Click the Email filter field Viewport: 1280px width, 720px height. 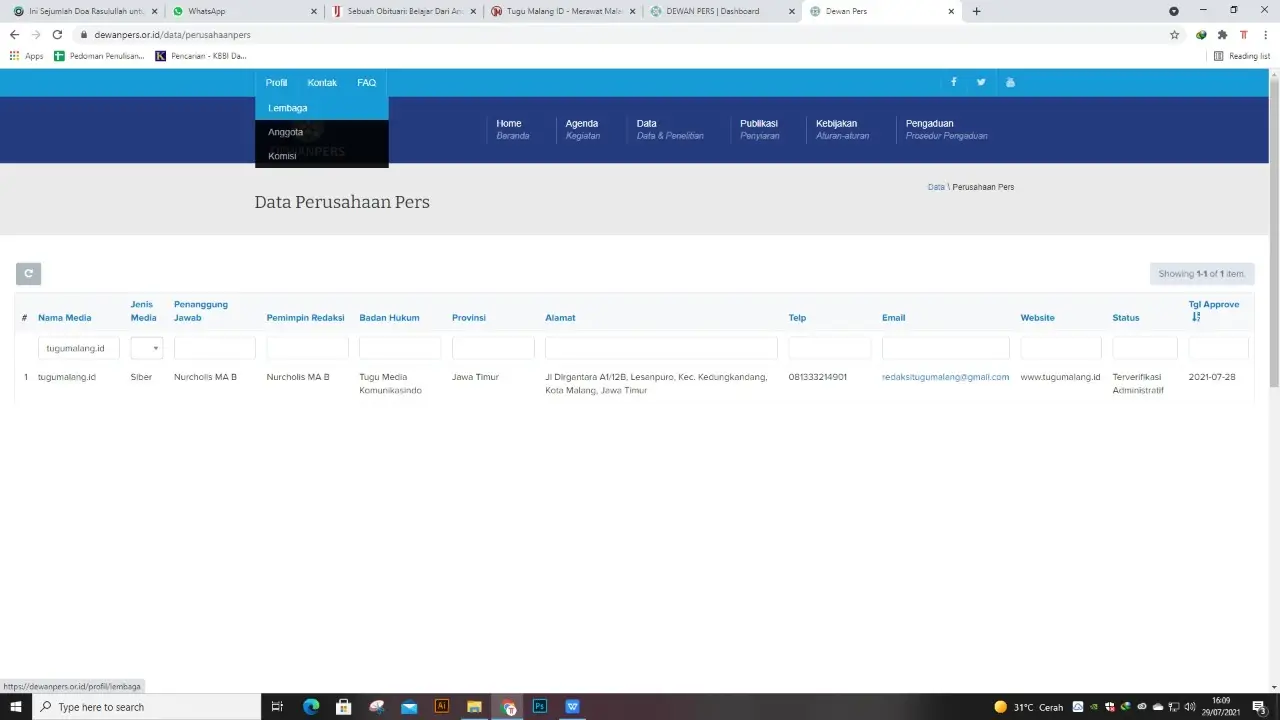946,348
